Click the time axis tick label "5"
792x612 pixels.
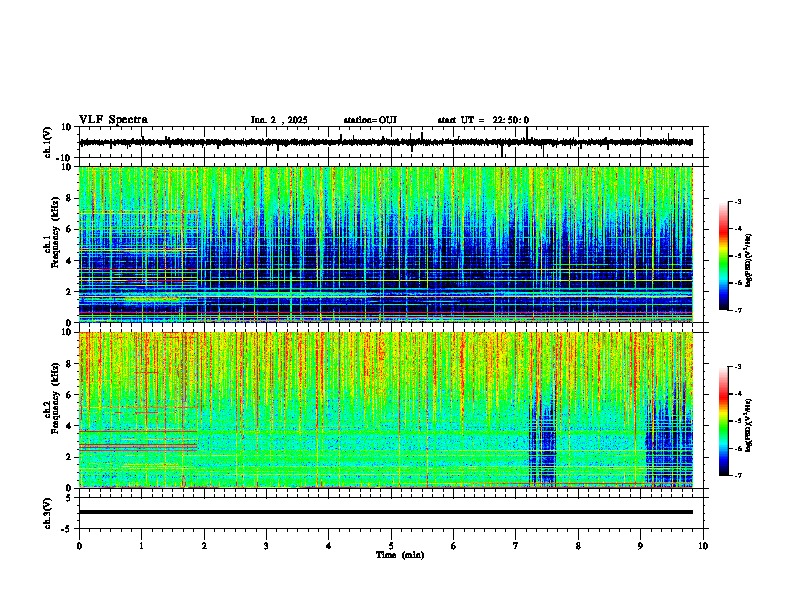tap(391, 546)
